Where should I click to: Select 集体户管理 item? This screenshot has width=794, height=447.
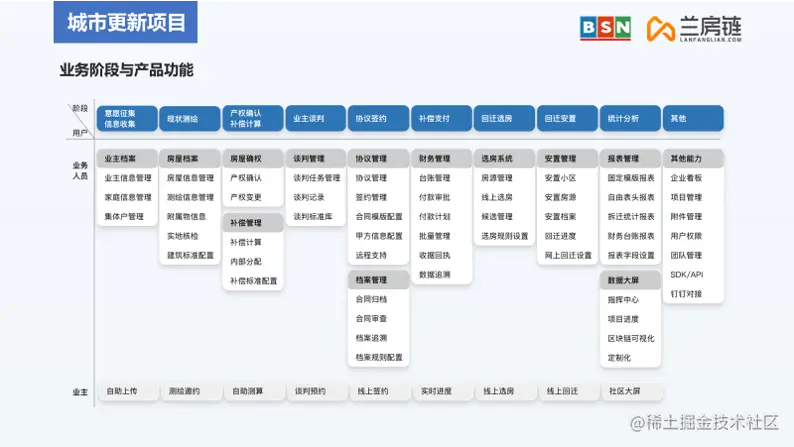(x=124, y=217)
